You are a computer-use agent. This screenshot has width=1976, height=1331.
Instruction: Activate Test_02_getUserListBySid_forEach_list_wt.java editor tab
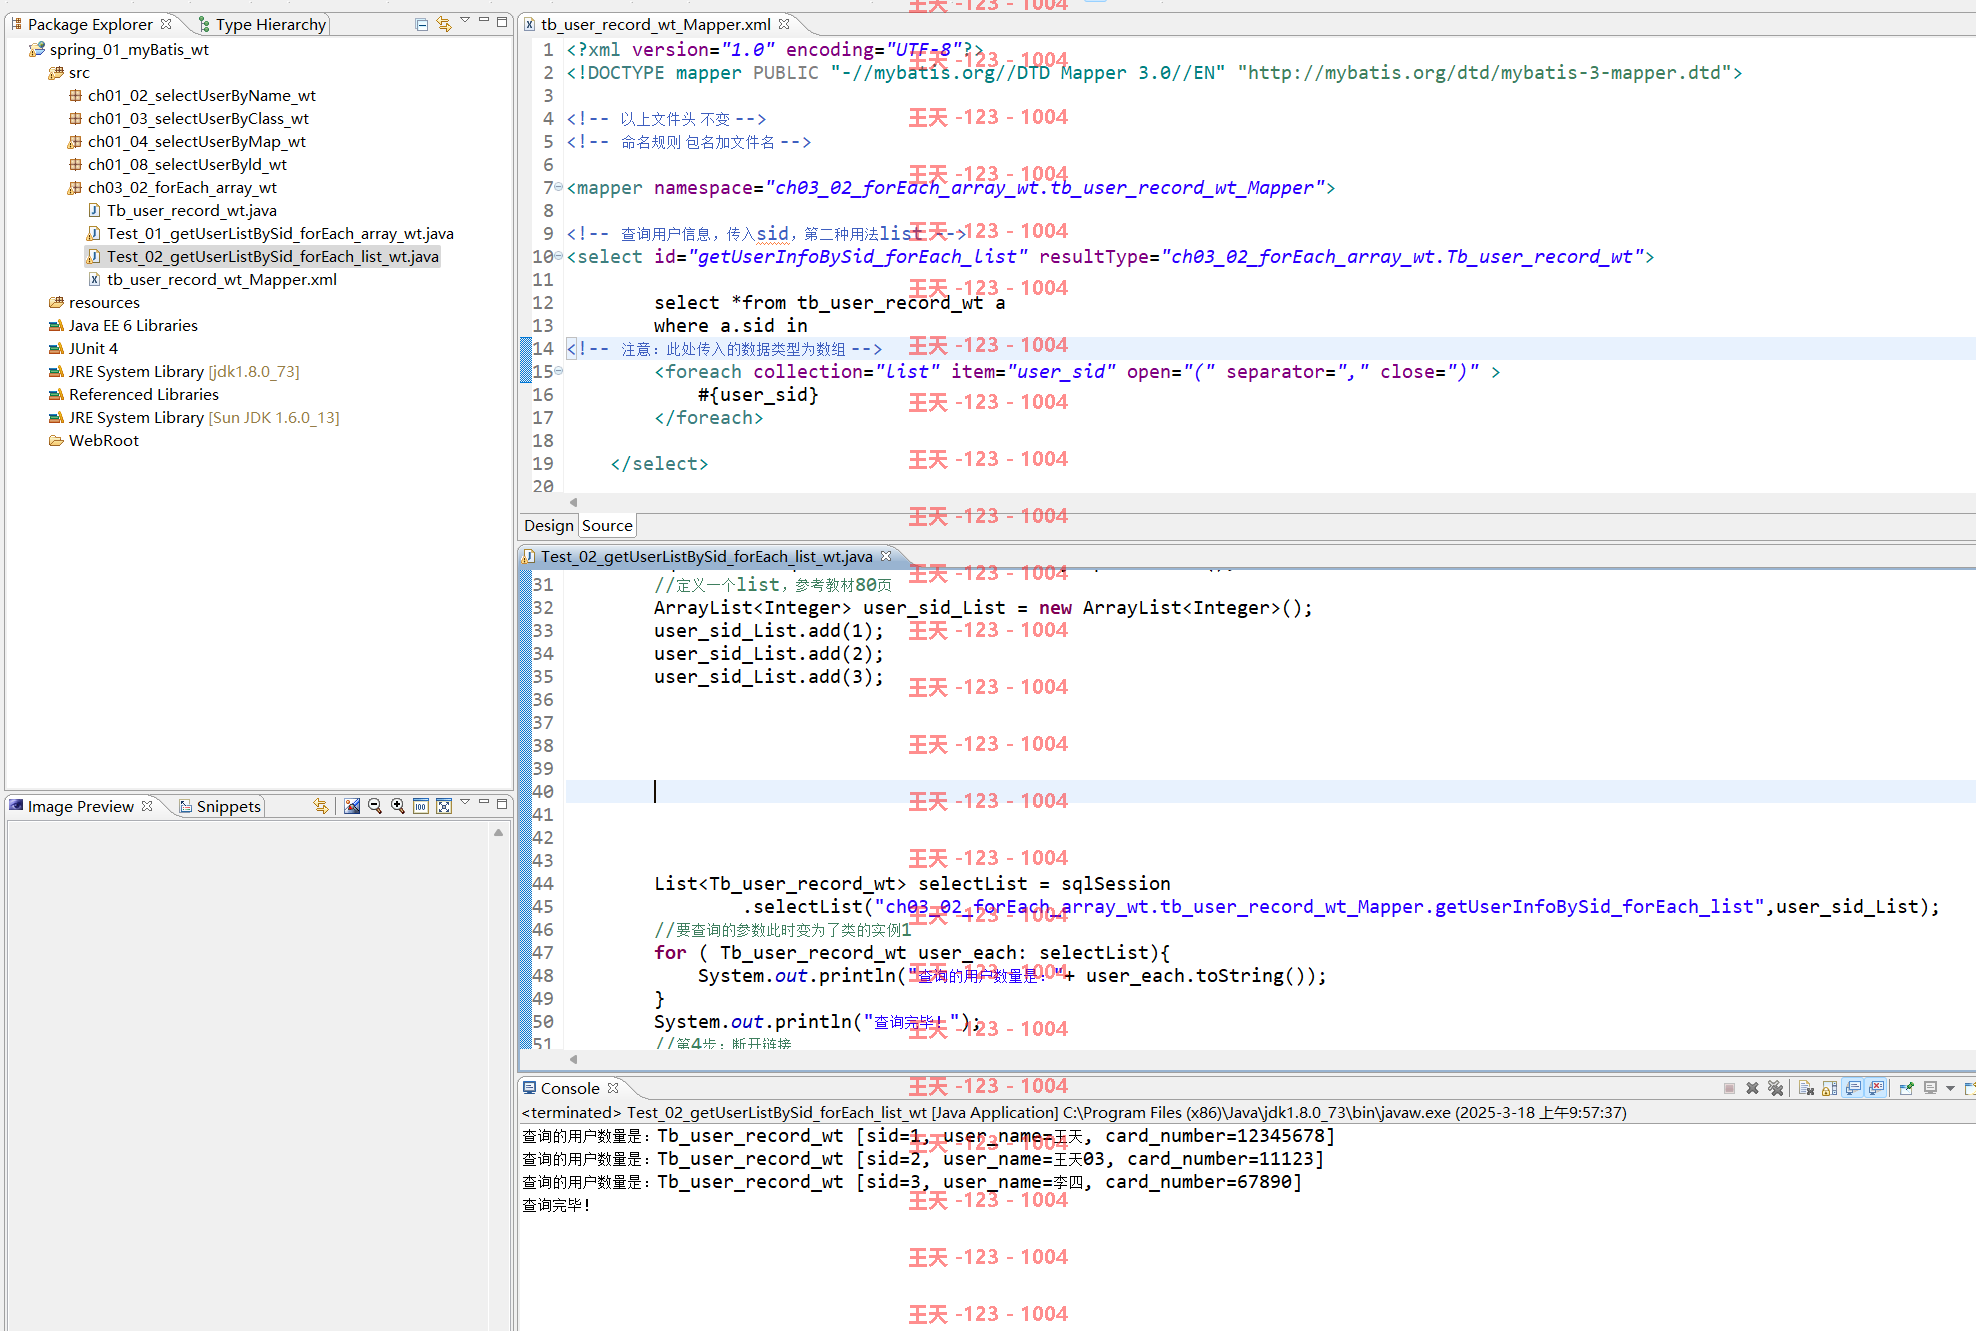pos(706,556)
